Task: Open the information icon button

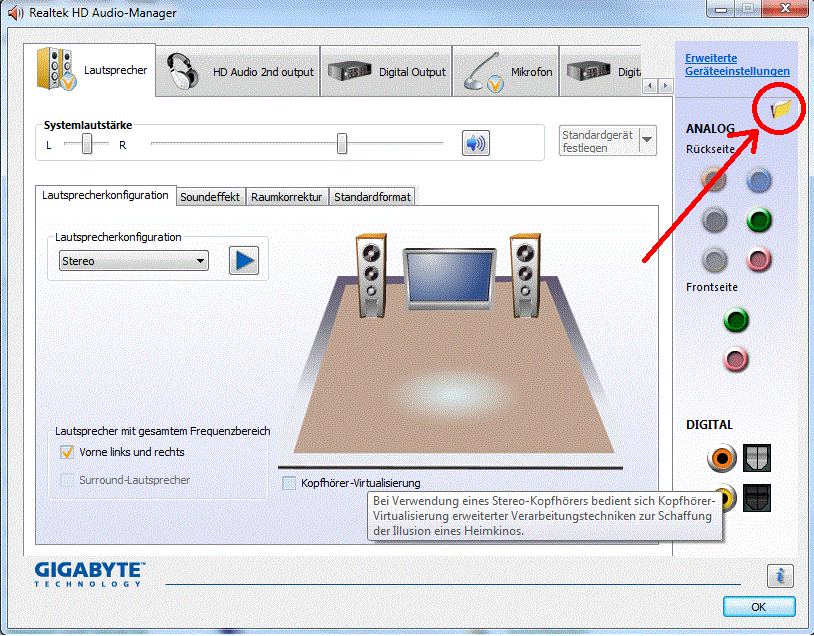Action: click(780, 575)
